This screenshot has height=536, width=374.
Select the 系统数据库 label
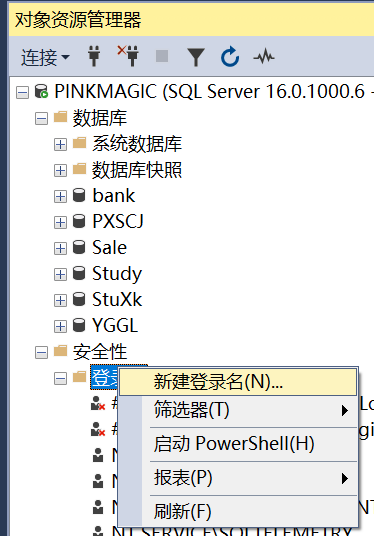(x=137, y=144)
